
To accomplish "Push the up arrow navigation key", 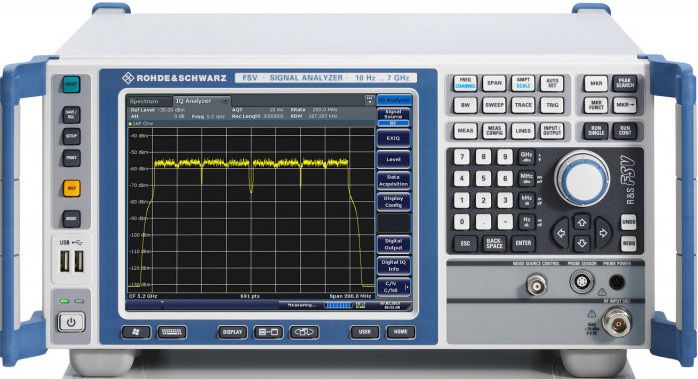I will [x=582, y=222].
